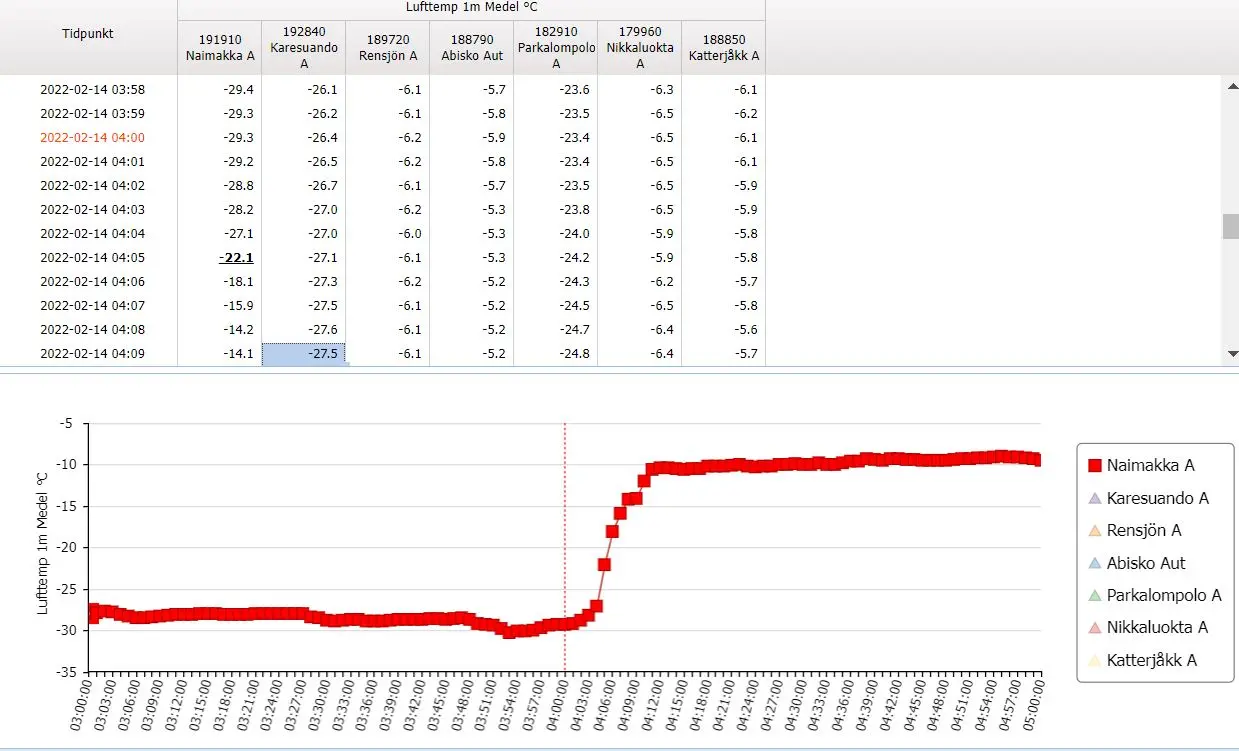Click the table's vertical scrollbar thumb
This screenshot has width=1239, height=751.
click(x=1231, y=226)
